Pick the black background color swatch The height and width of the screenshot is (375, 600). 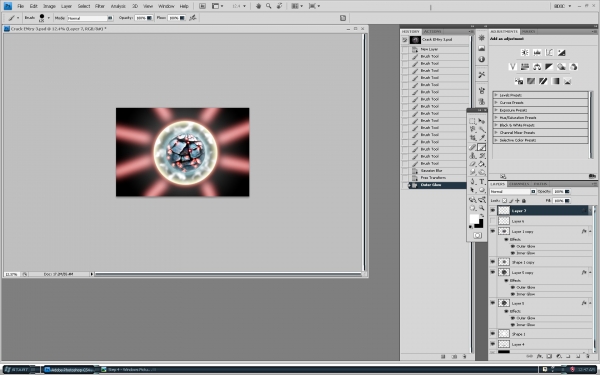[x=479, y=224]
